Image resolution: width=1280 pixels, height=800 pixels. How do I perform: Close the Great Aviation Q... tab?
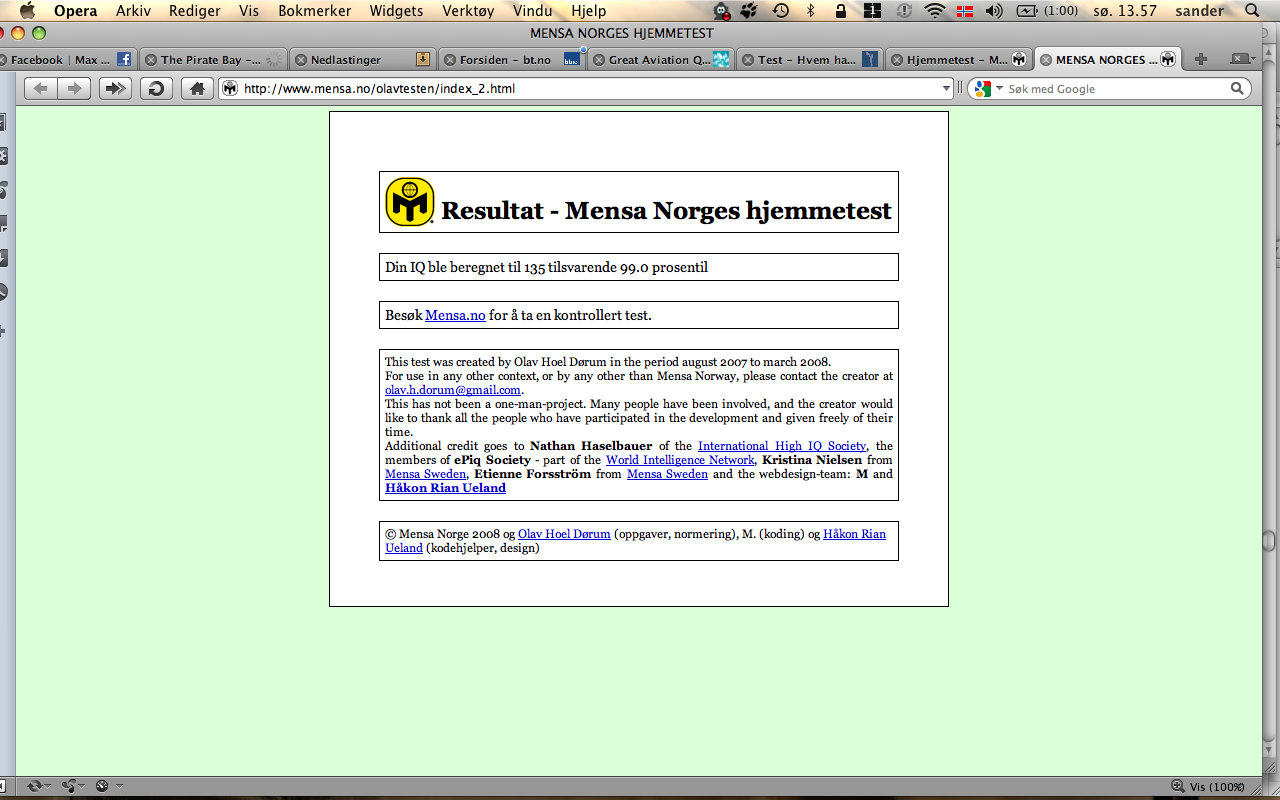pos(599,60)
